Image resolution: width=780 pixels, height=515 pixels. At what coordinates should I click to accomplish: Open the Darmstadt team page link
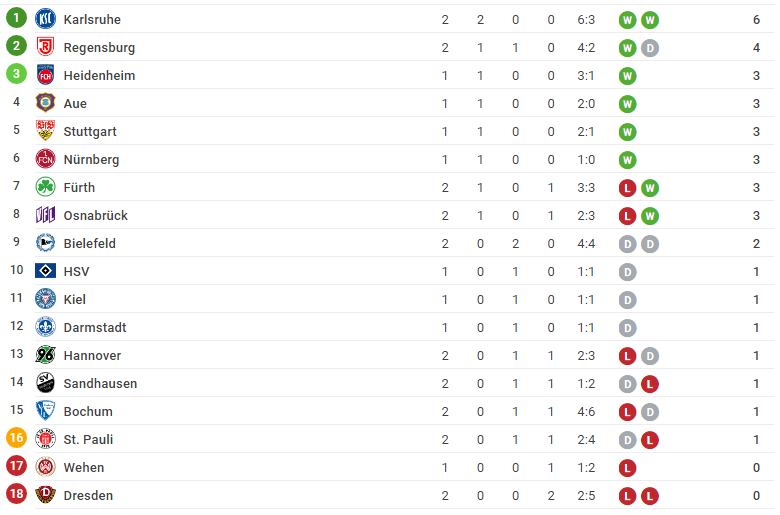coord(95,327)
